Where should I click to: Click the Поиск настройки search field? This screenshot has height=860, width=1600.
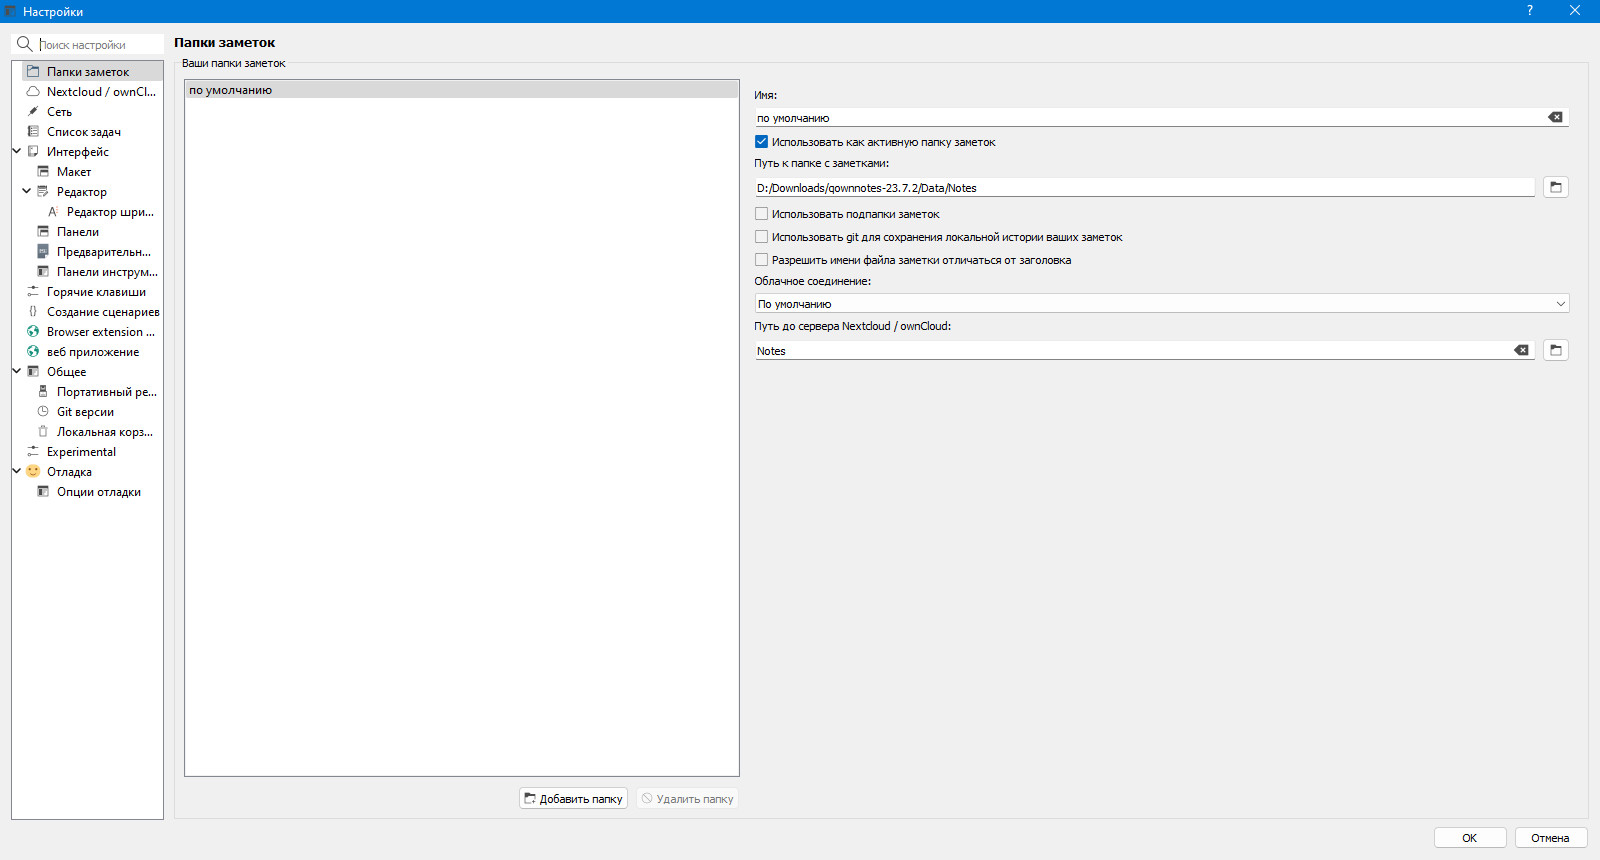tap(98, 44)
